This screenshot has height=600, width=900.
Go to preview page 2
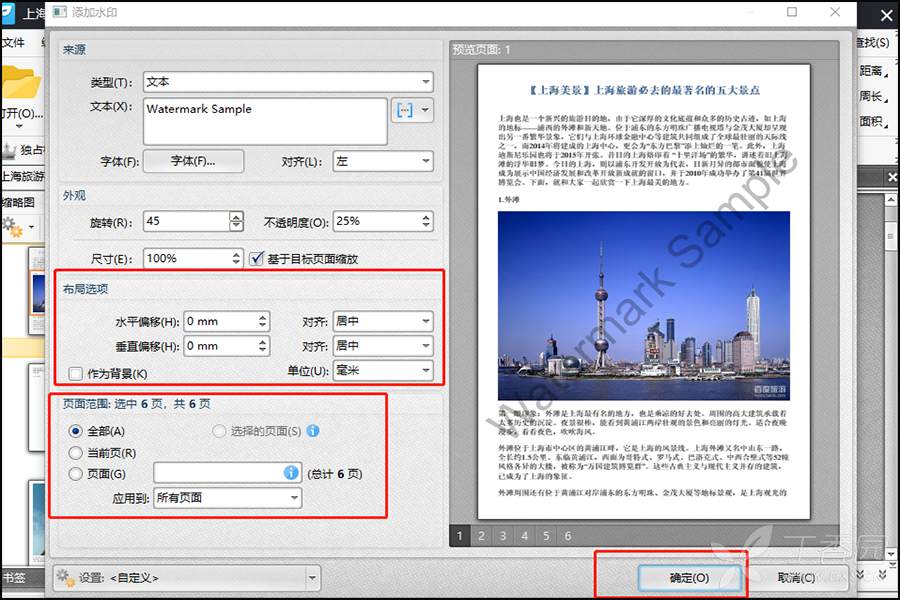481,536
